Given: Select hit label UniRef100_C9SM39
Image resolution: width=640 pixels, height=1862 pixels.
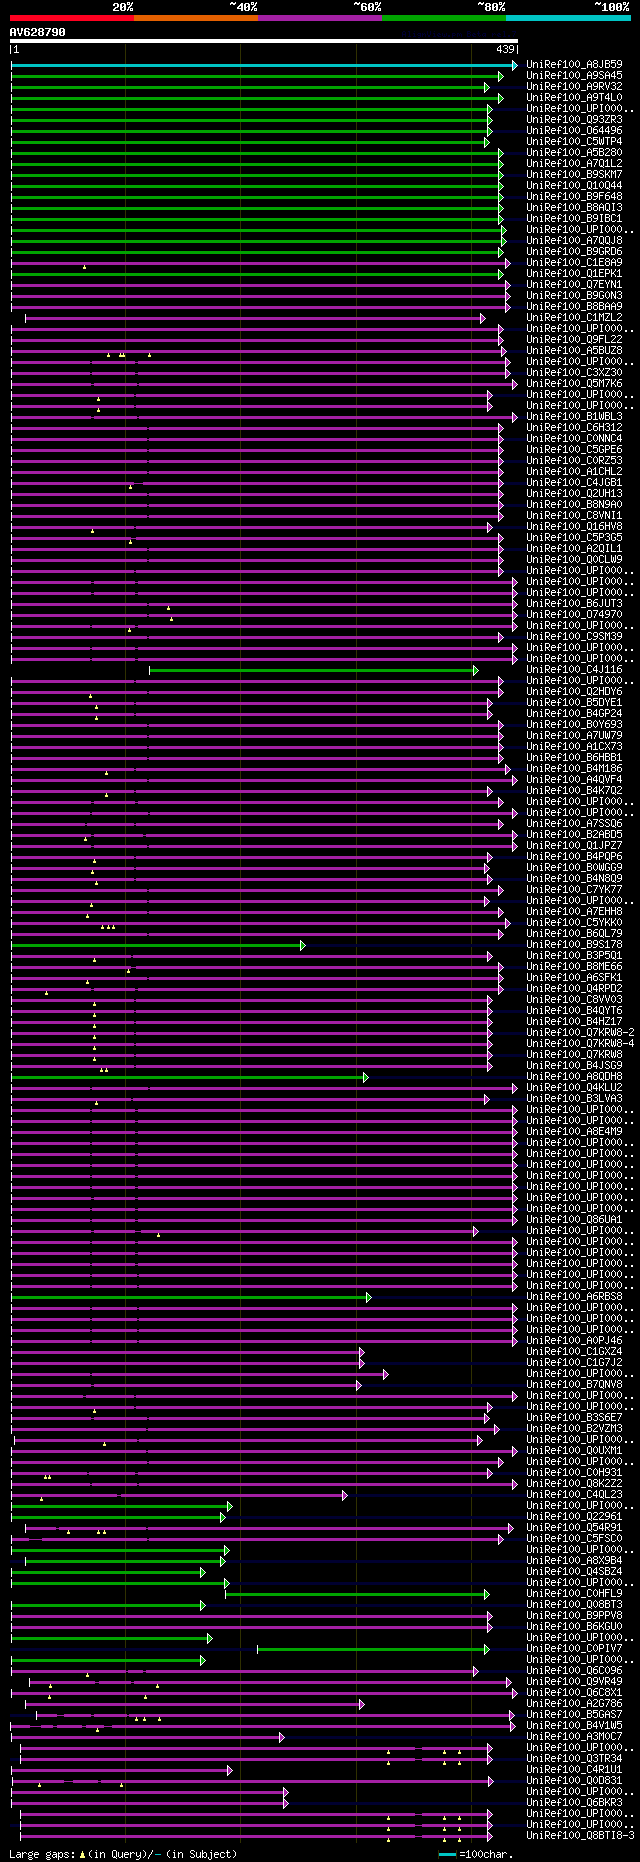Looking at the screenshot, I should [x=574, y=637].
